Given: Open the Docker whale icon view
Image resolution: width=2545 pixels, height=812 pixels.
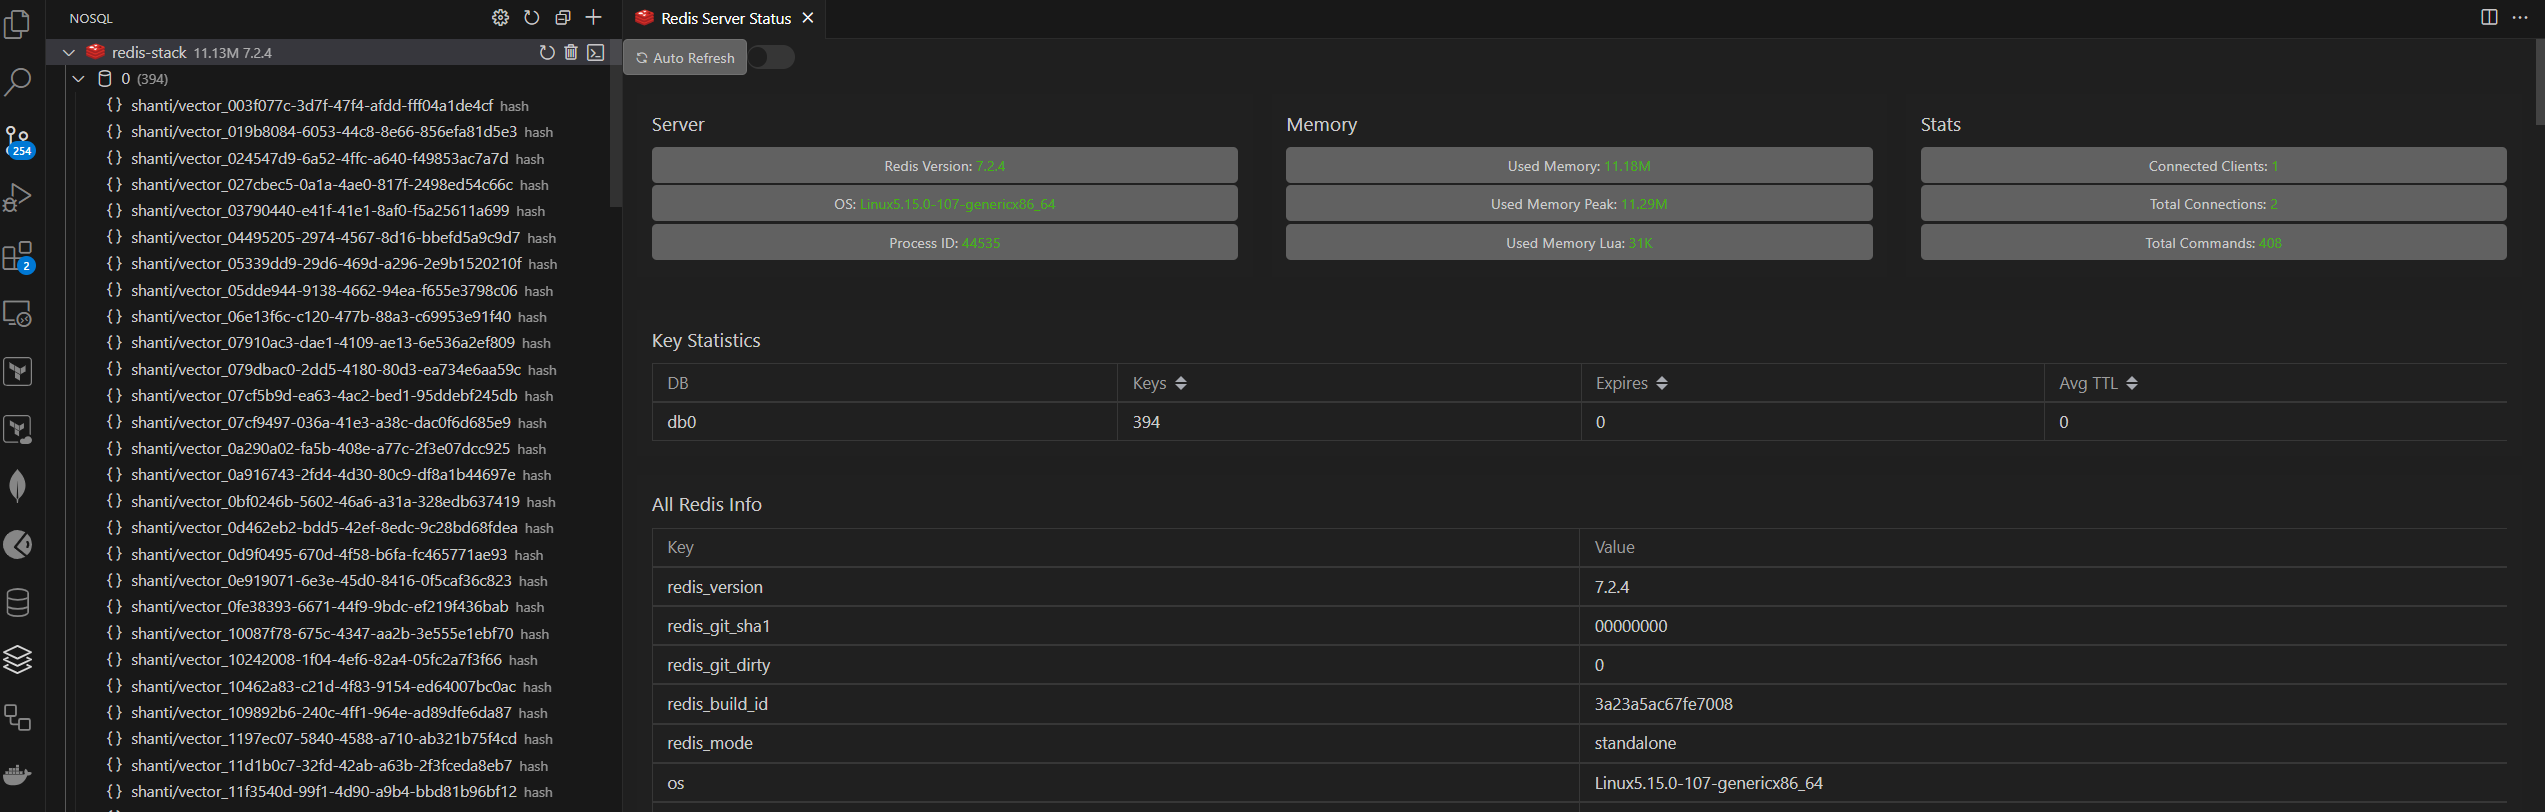Looking at the screenshot, I should point(18,775).
